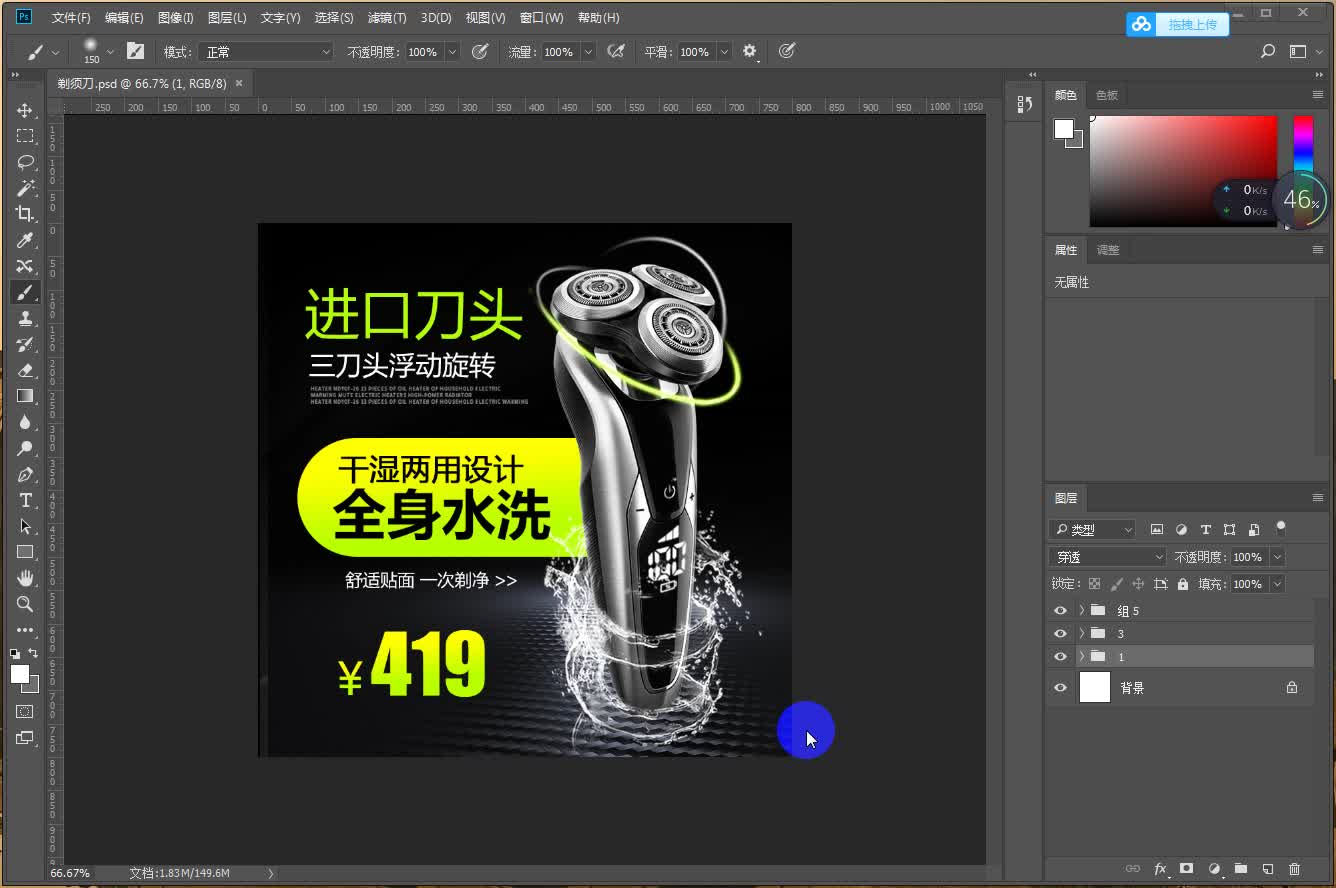1336x888 pixels.
Task: Open the 模式 blend mode dropdown
Action: pyautogui.click(x=265, y=52)
